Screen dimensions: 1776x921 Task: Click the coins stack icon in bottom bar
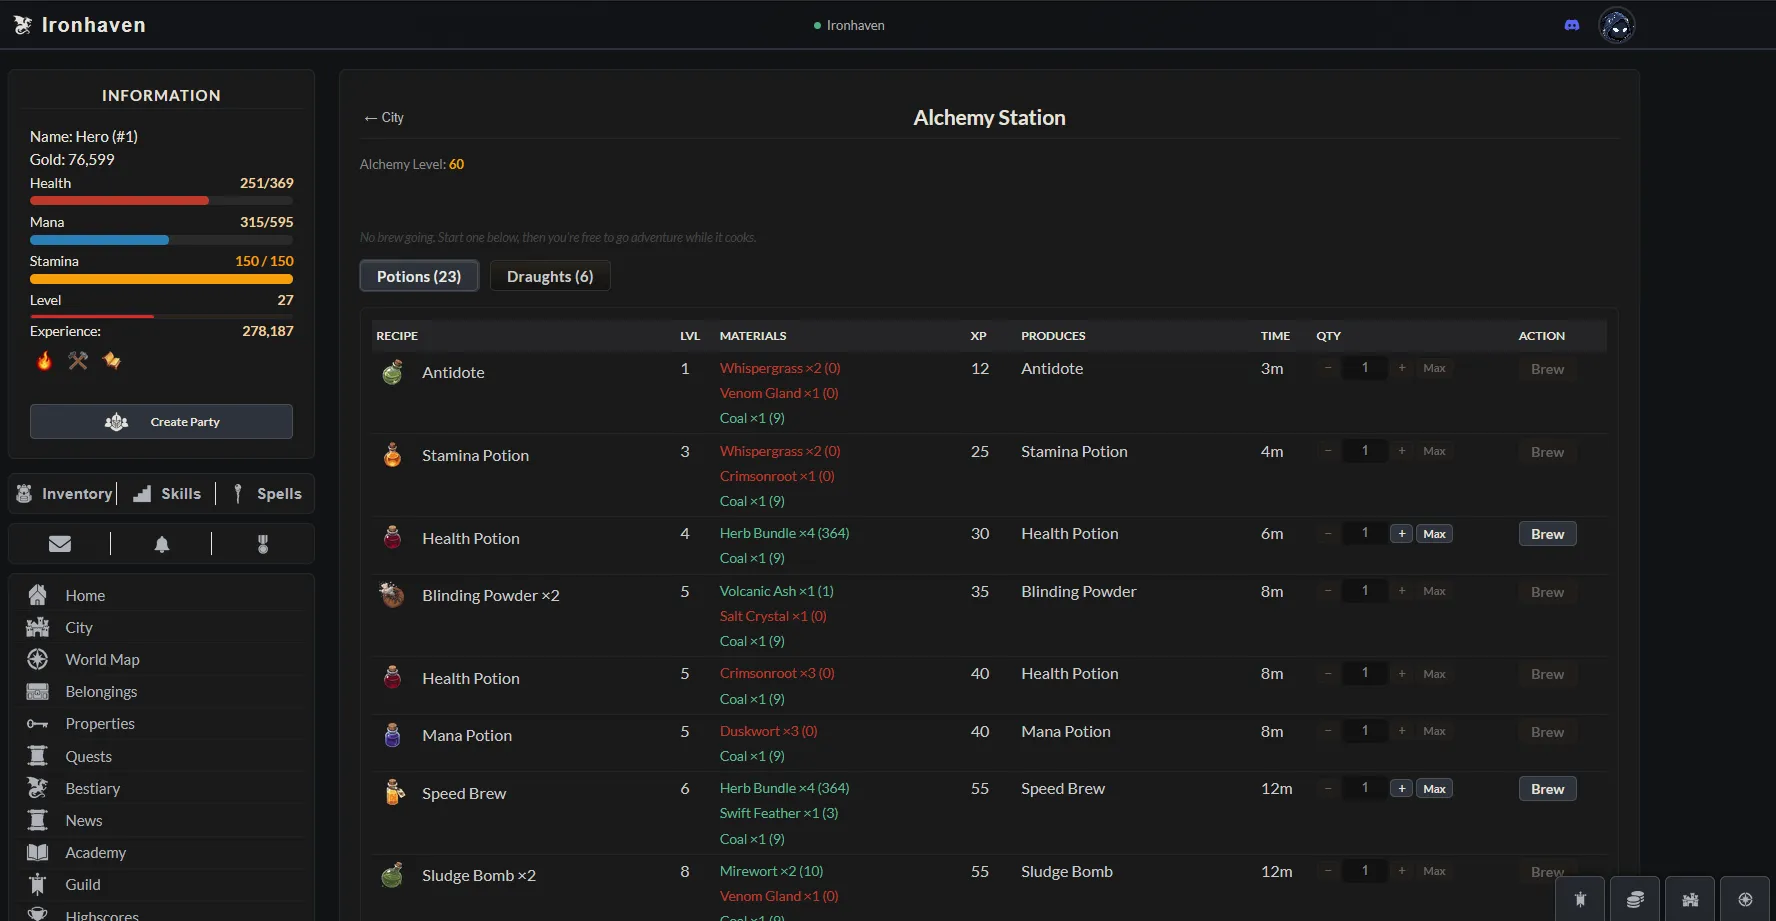coord(1635,900)
